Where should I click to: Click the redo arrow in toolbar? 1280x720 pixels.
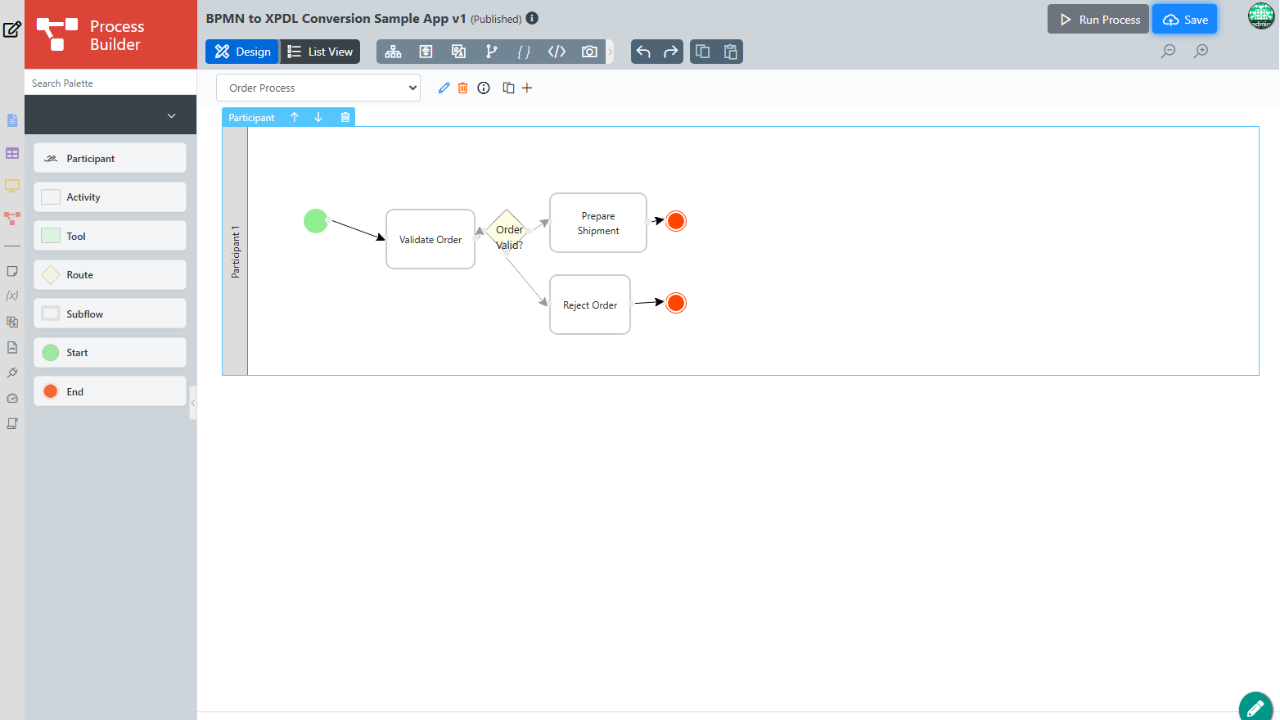[x=671, y=52]
